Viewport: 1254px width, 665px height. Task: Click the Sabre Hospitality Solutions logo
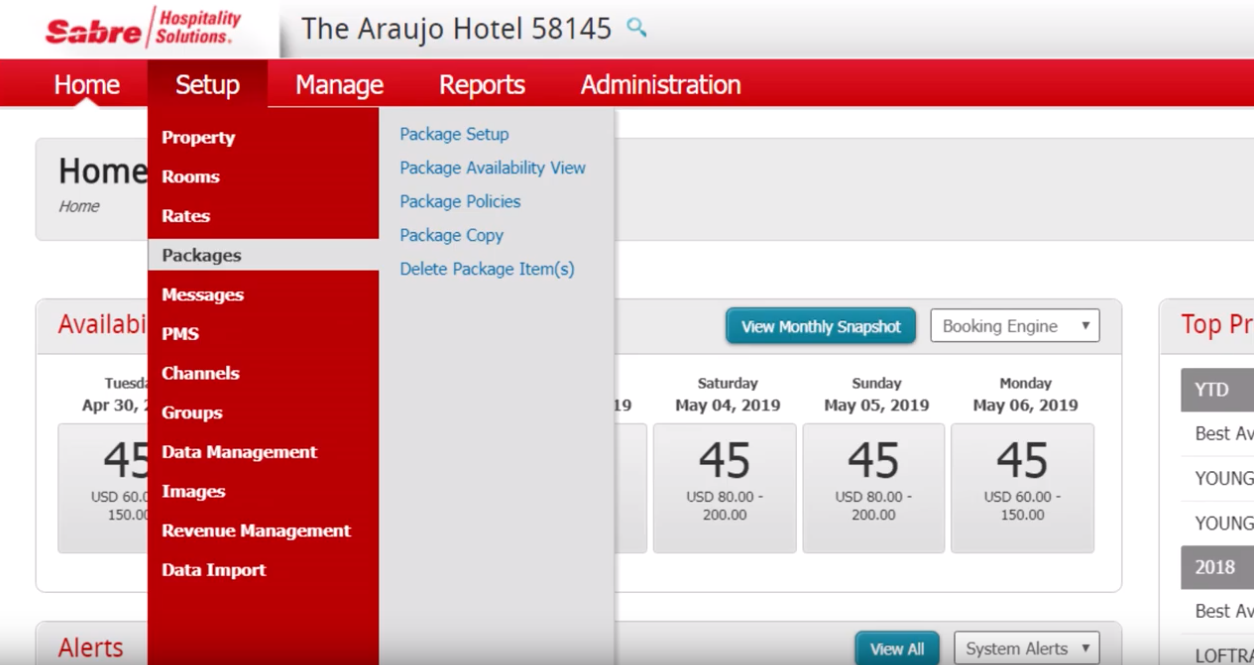pos(143,29)
